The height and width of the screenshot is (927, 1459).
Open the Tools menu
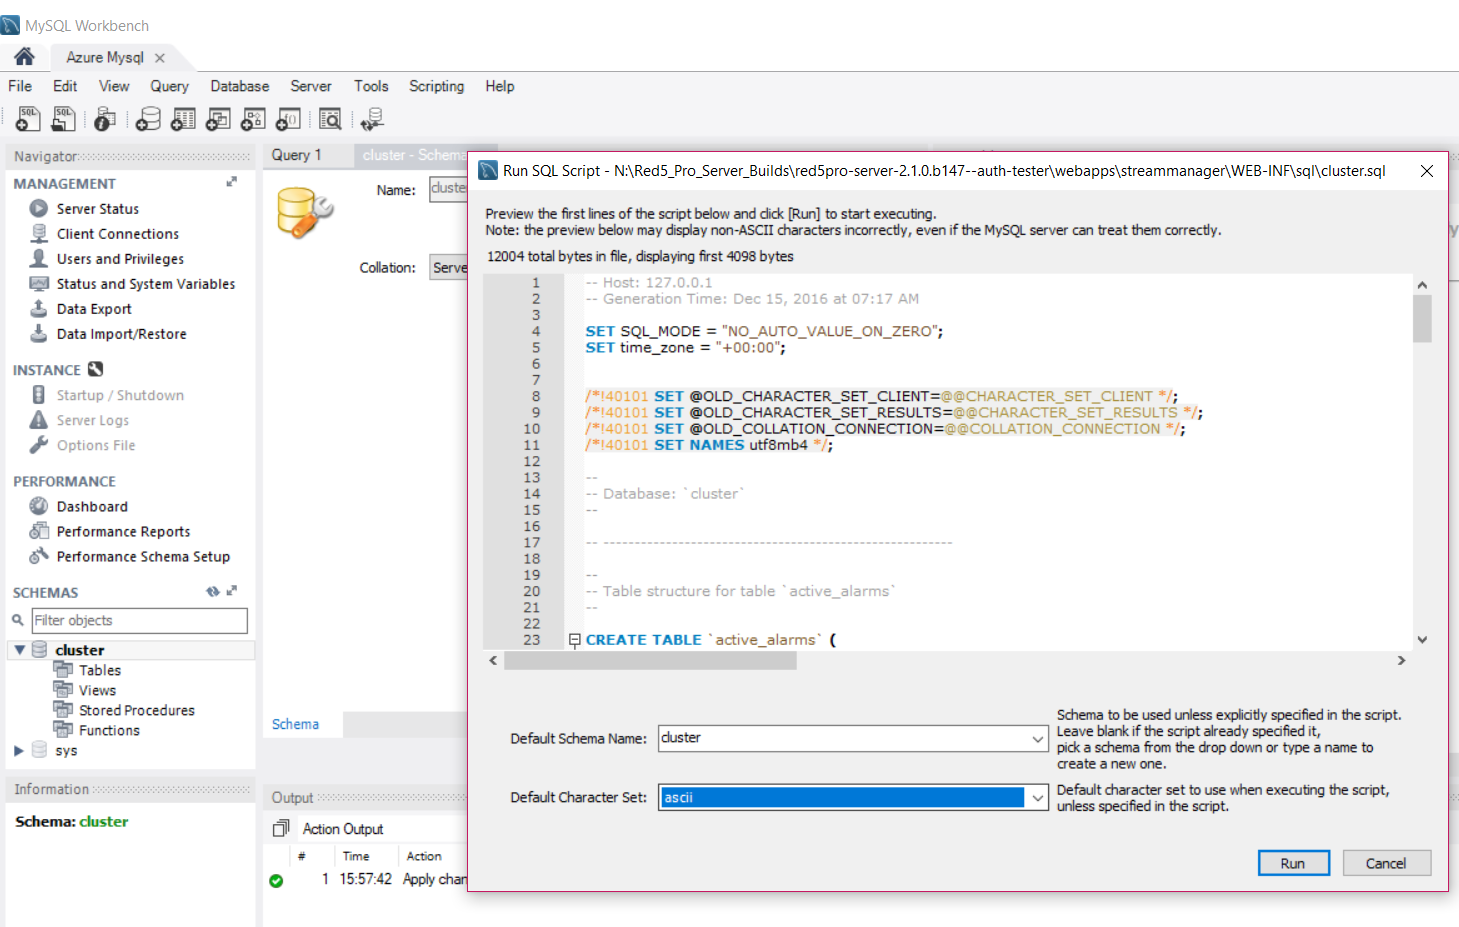click(371, 86)
